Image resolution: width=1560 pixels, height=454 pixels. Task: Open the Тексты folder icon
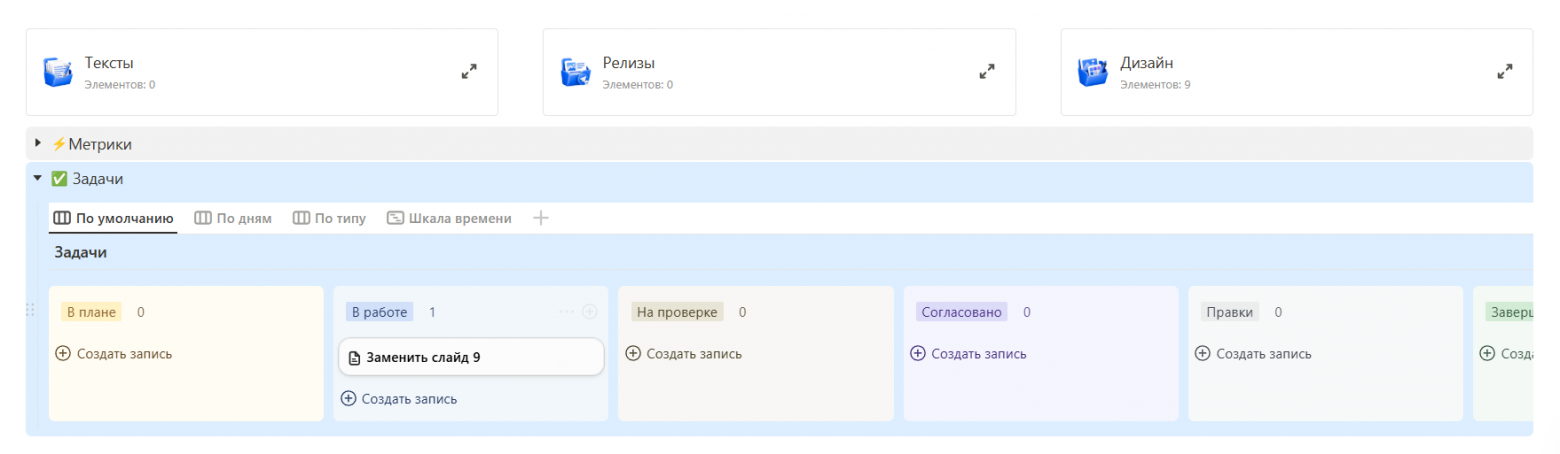click(x=58, y=72)
